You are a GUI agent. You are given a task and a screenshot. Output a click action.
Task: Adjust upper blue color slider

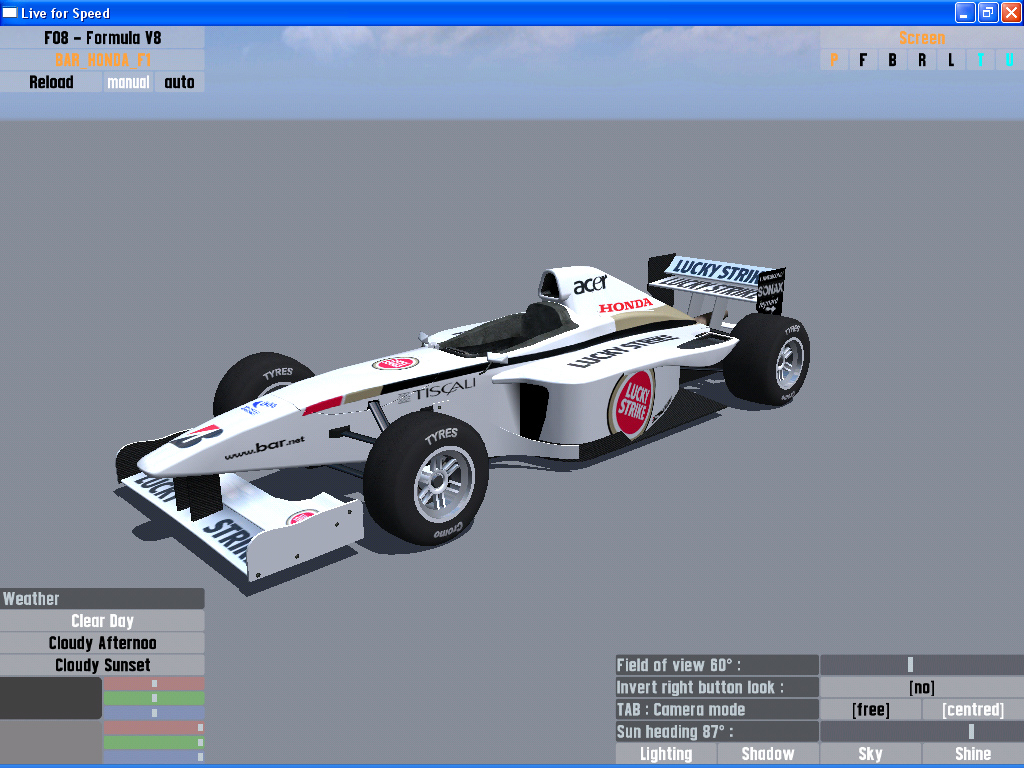click(154, 713)
